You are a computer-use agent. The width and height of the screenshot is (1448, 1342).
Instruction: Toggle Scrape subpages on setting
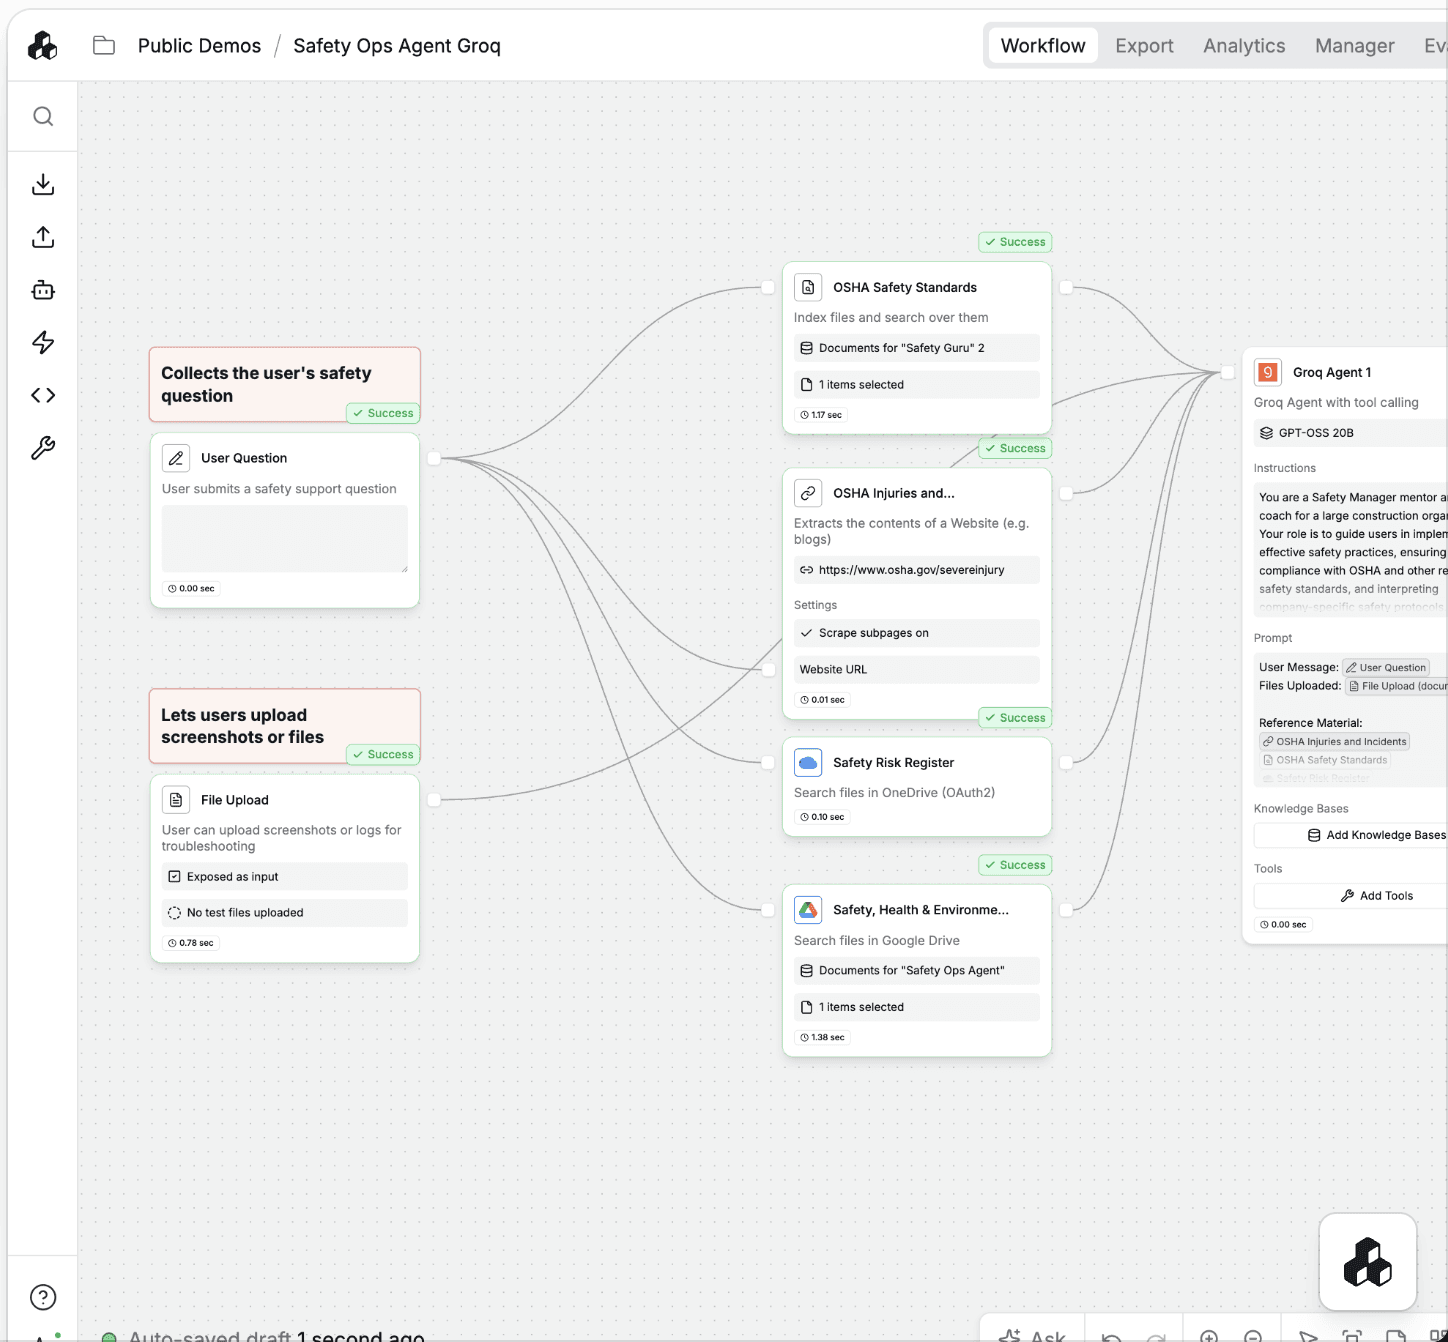(x=917, y=633)
